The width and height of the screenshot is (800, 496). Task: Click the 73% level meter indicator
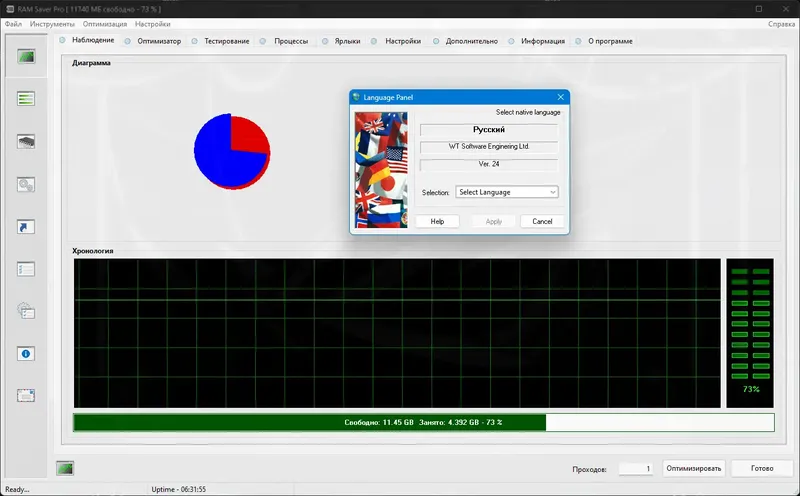[x=750, y=333]
